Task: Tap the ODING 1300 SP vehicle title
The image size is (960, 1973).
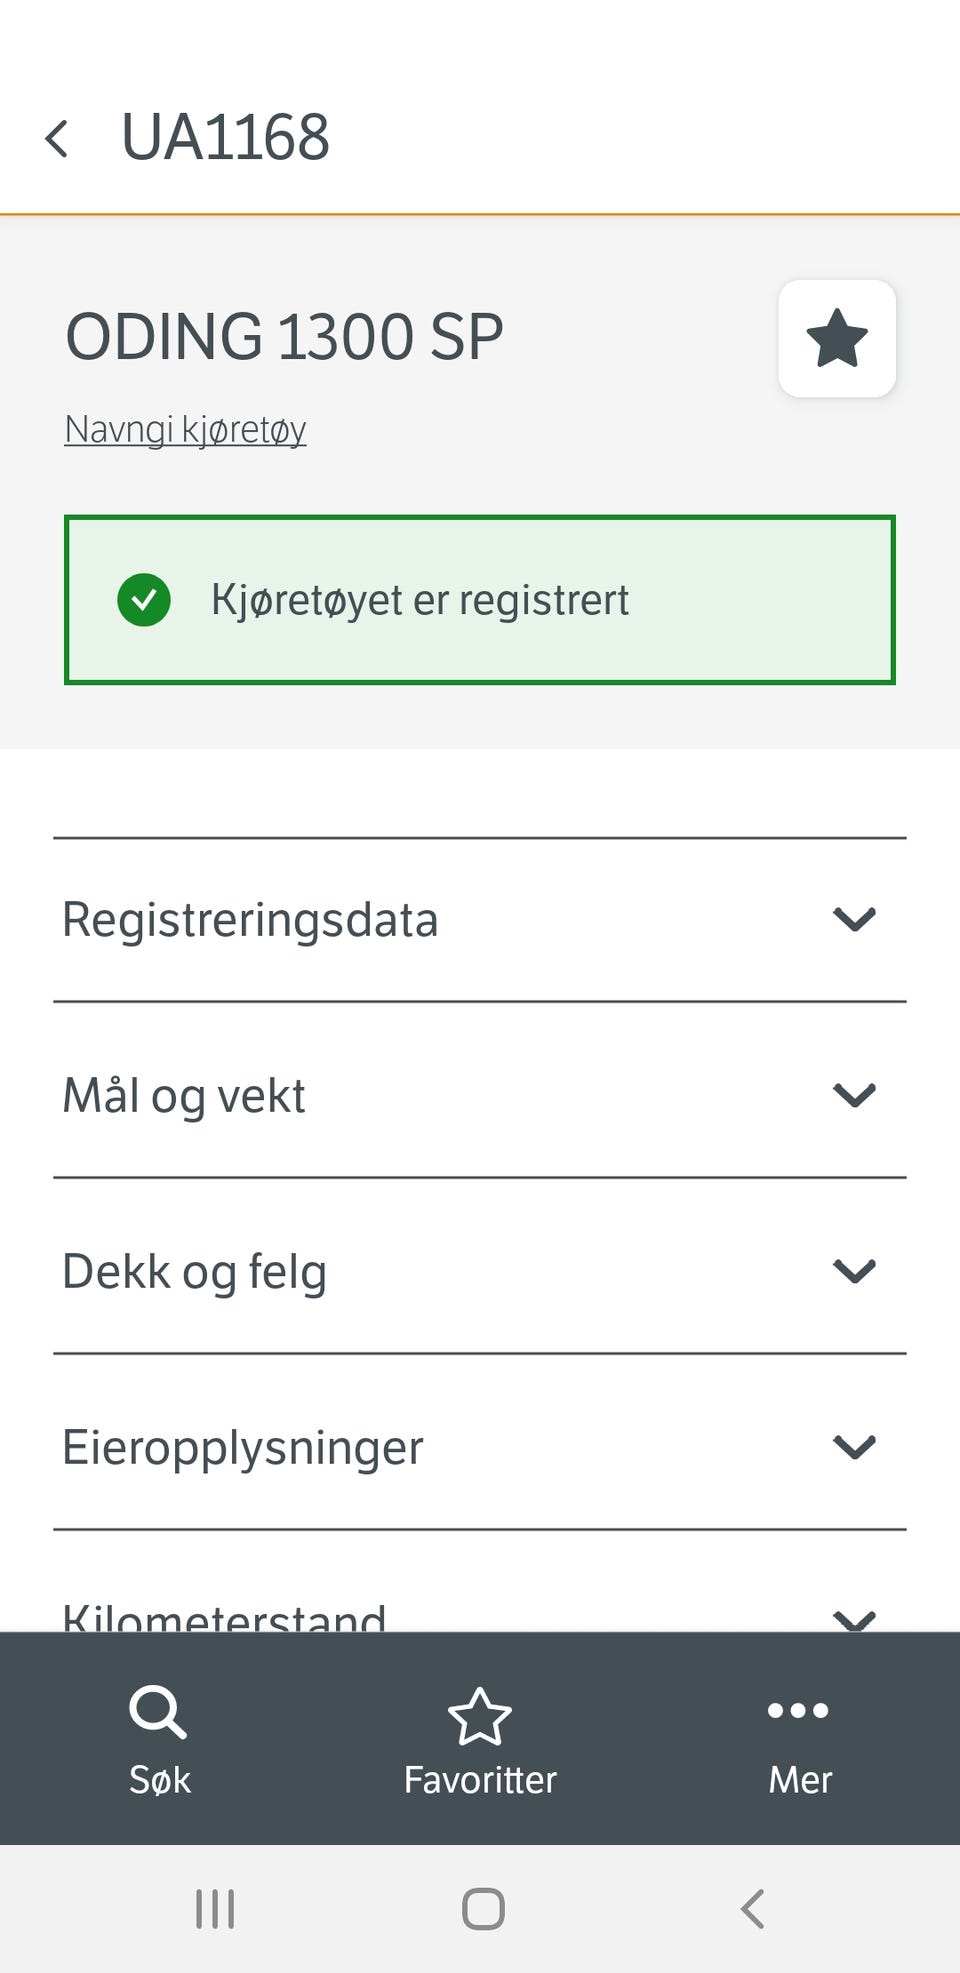Action: point(284,337)
